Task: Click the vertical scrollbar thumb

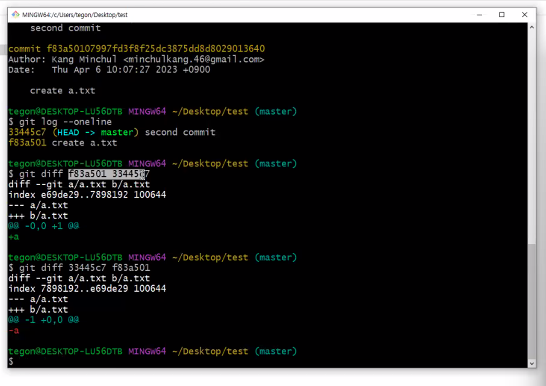Action: click(x=532, y=301)
